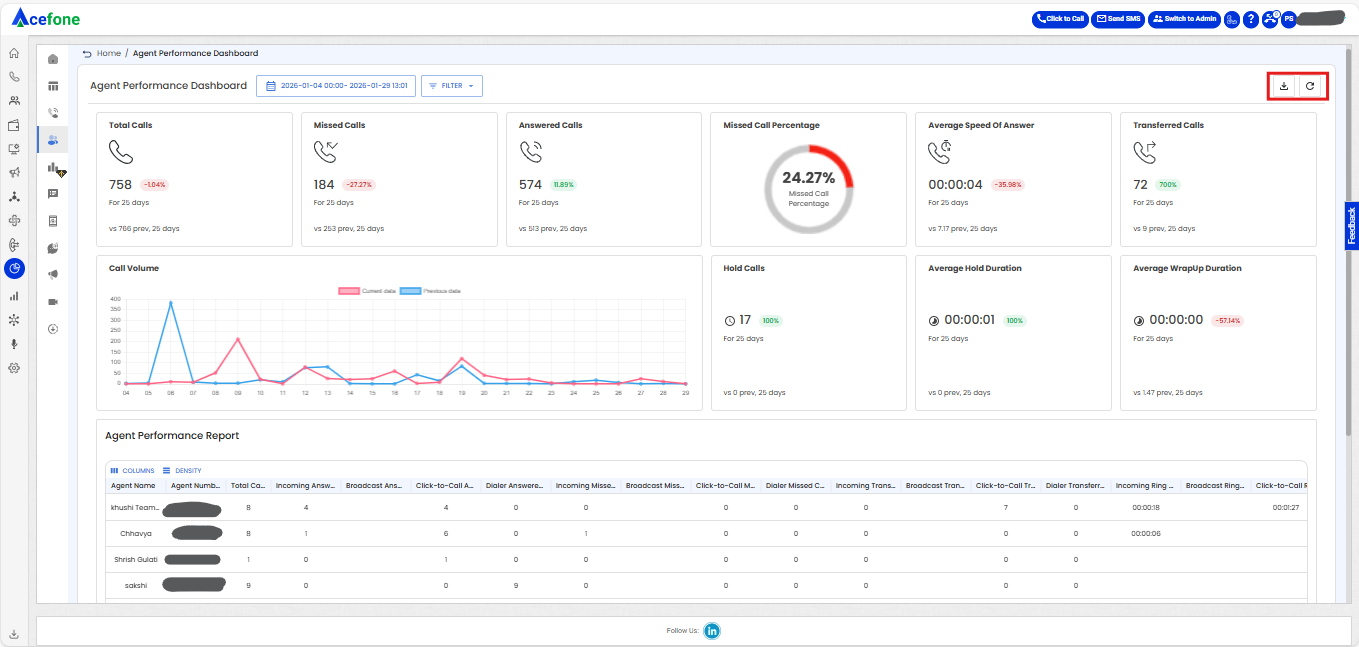Screen dimensions: 1359x647
Task: Open the microphone icon in left sidebar
Action: coord(14,343)
